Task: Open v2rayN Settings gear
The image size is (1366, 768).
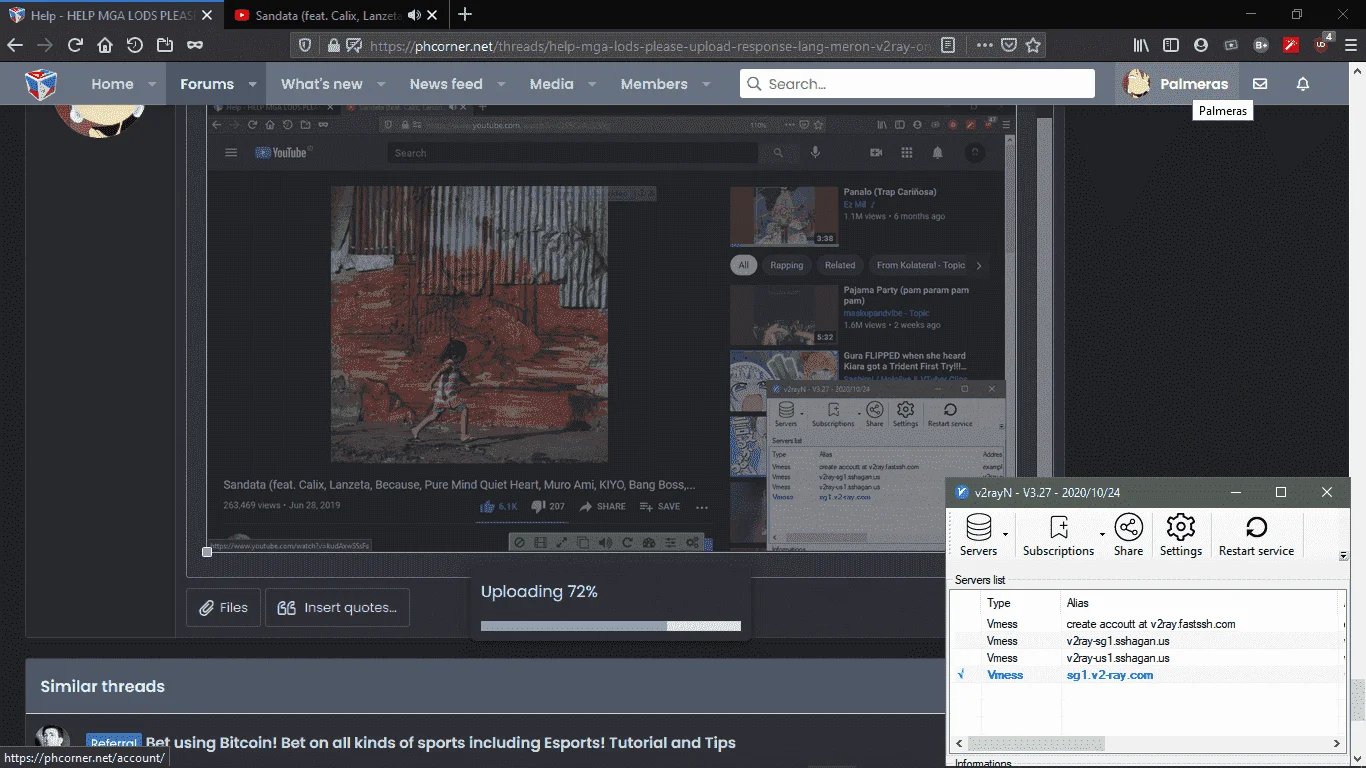Action: (1181, 536)
